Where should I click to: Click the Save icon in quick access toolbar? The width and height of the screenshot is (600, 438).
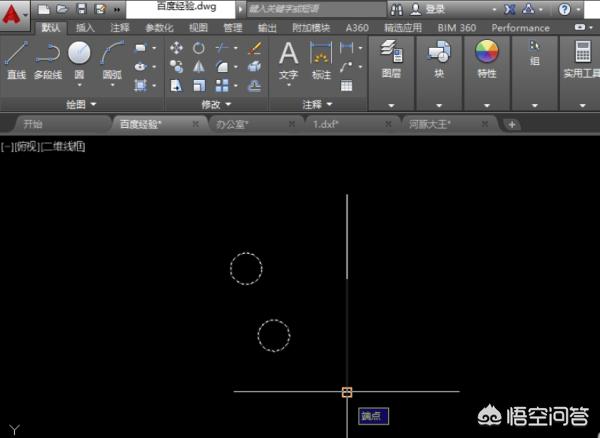[x=83, y=9]
